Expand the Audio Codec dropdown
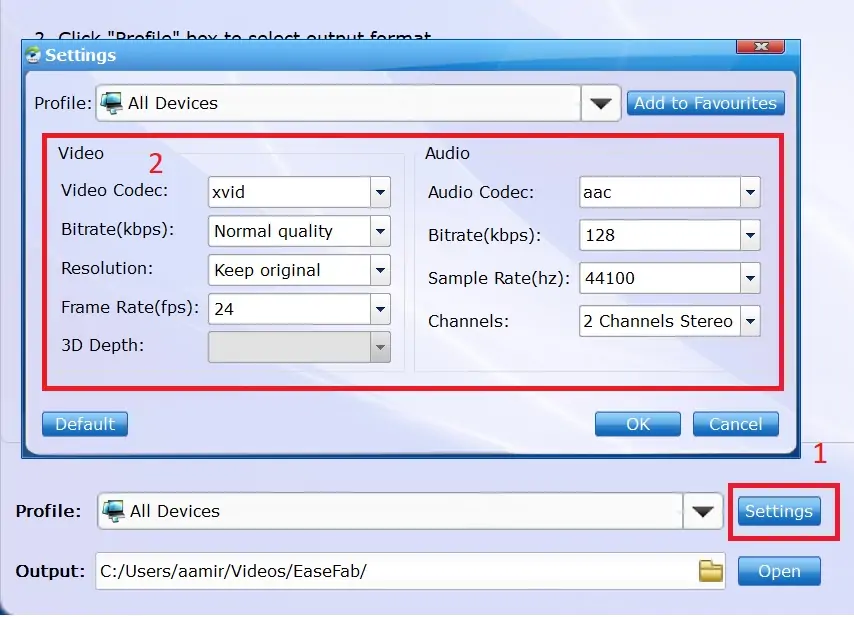Viewport: 854px width, 617px height. click(x=750, y=192)
